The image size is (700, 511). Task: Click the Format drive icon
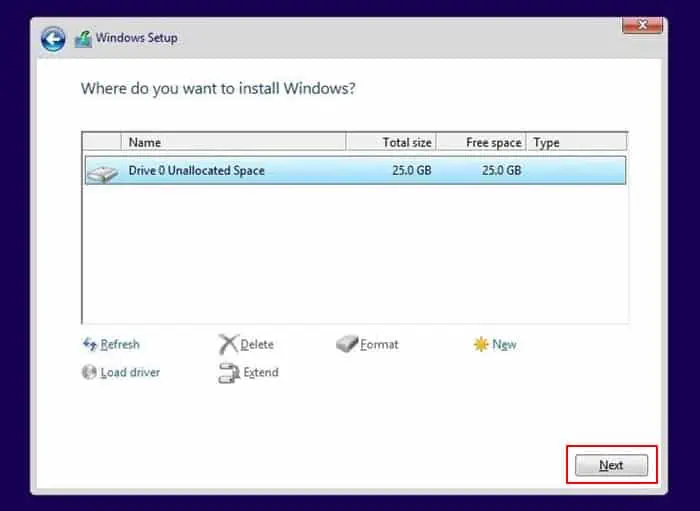(x=347, y=344)
